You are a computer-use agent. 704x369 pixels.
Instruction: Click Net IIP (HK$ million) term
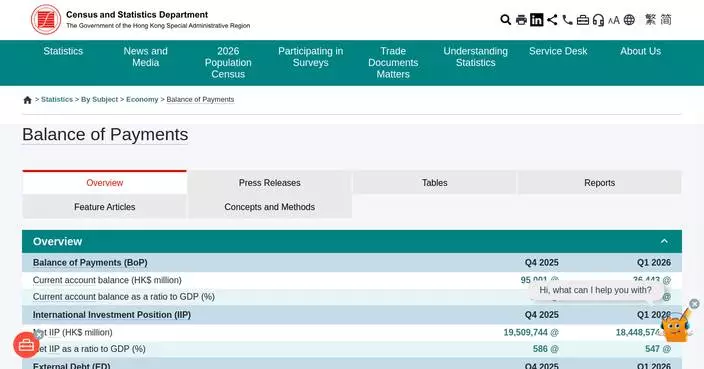[73, 332]
